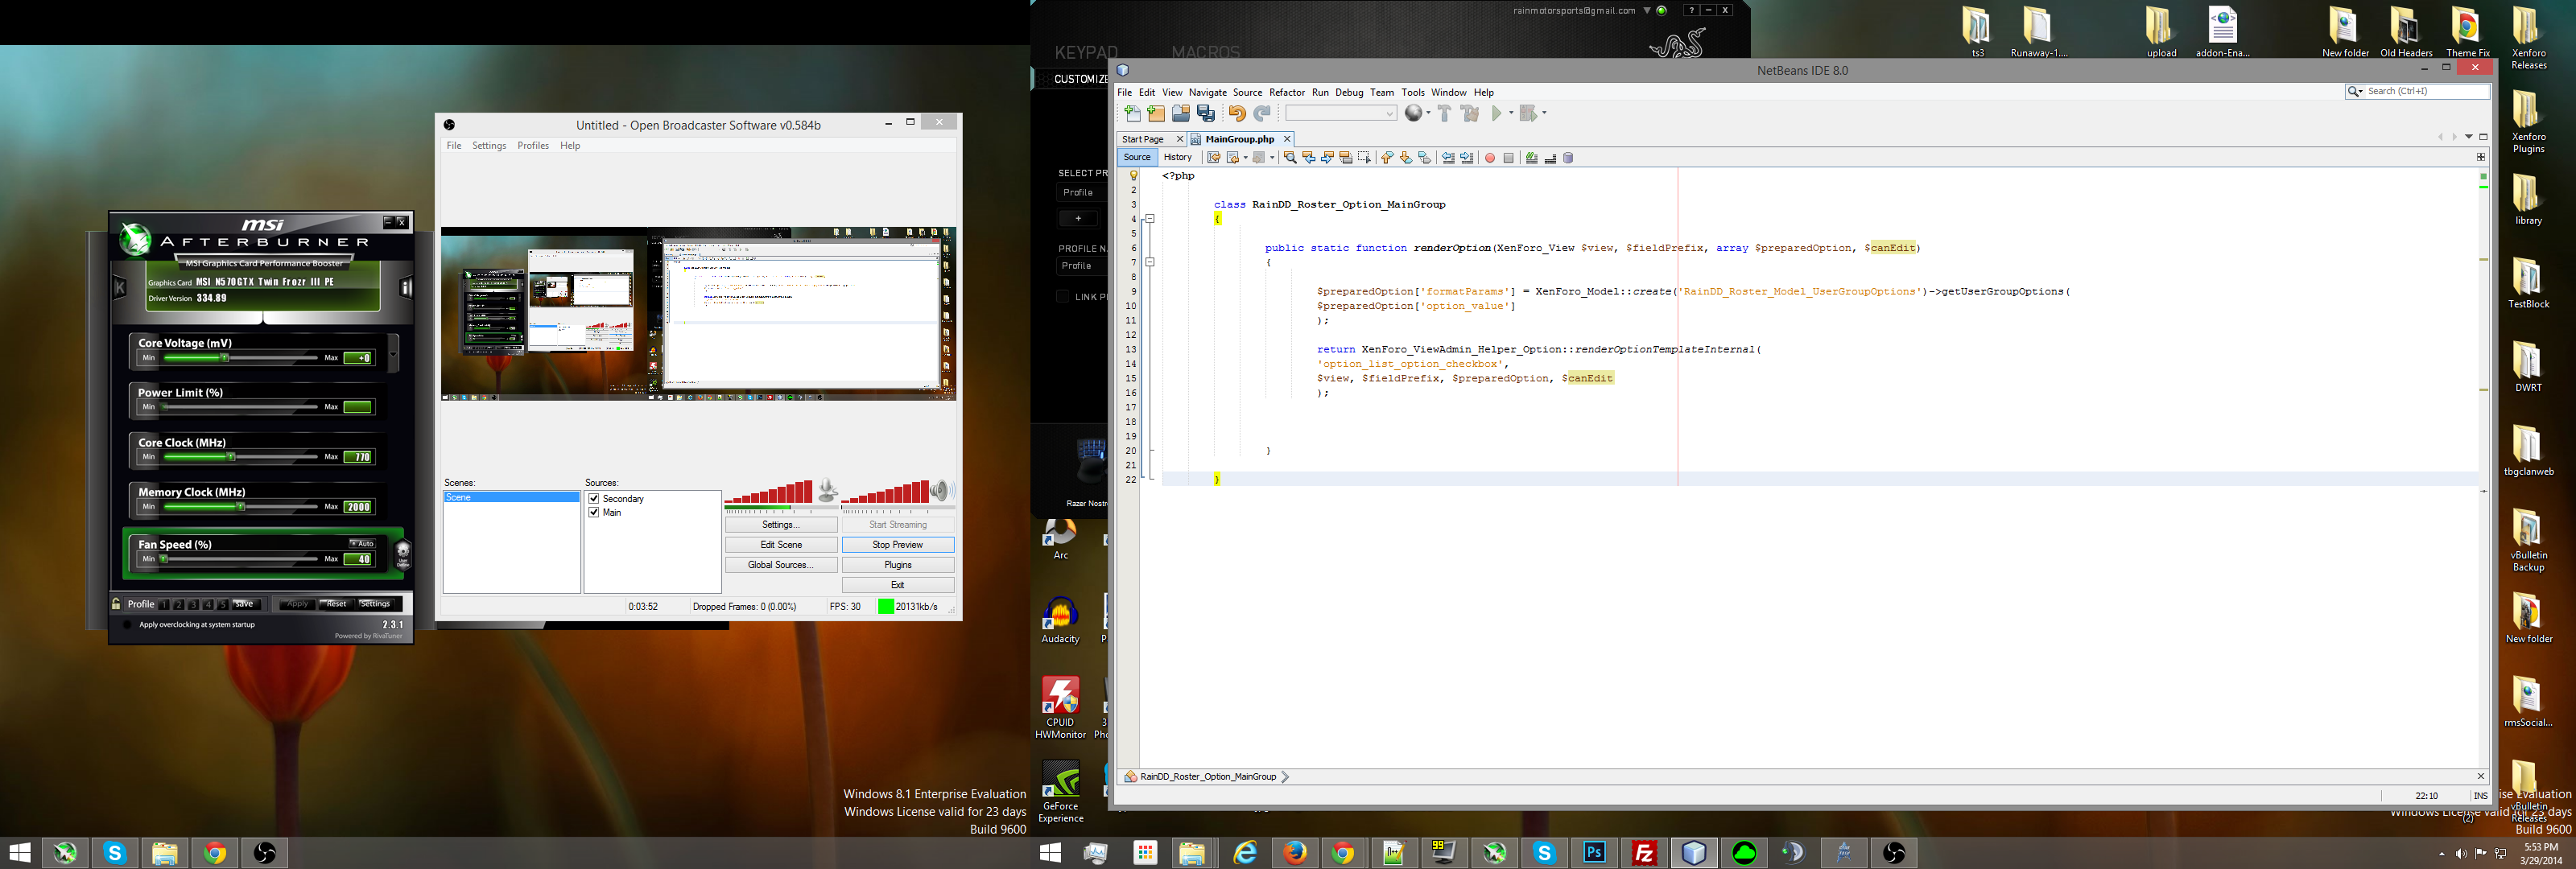
Task: Open Refactor menu in NetBeans
Action: [1287, 92]
